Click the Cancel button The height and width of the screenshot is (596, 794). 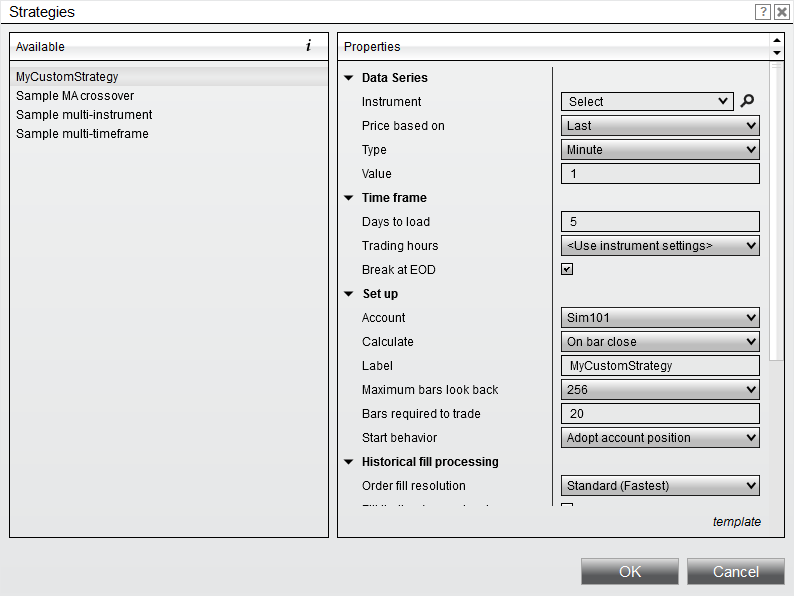[736, 571]
